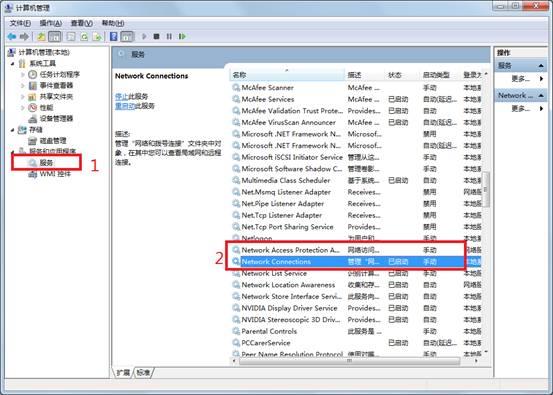The width and height of the screenshot is (553, 395).
Task: Click the services list horizontal scrollbar thumb
Action: [x=350, y=360]
